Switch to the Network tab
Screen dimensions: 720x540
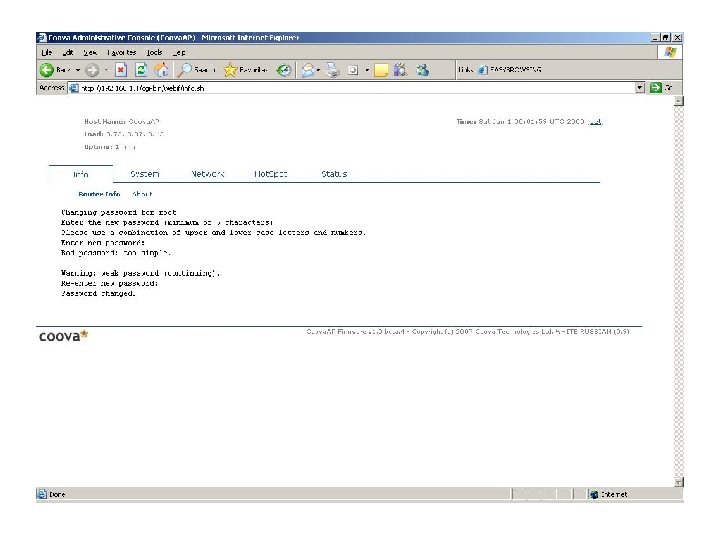point(208,174)
